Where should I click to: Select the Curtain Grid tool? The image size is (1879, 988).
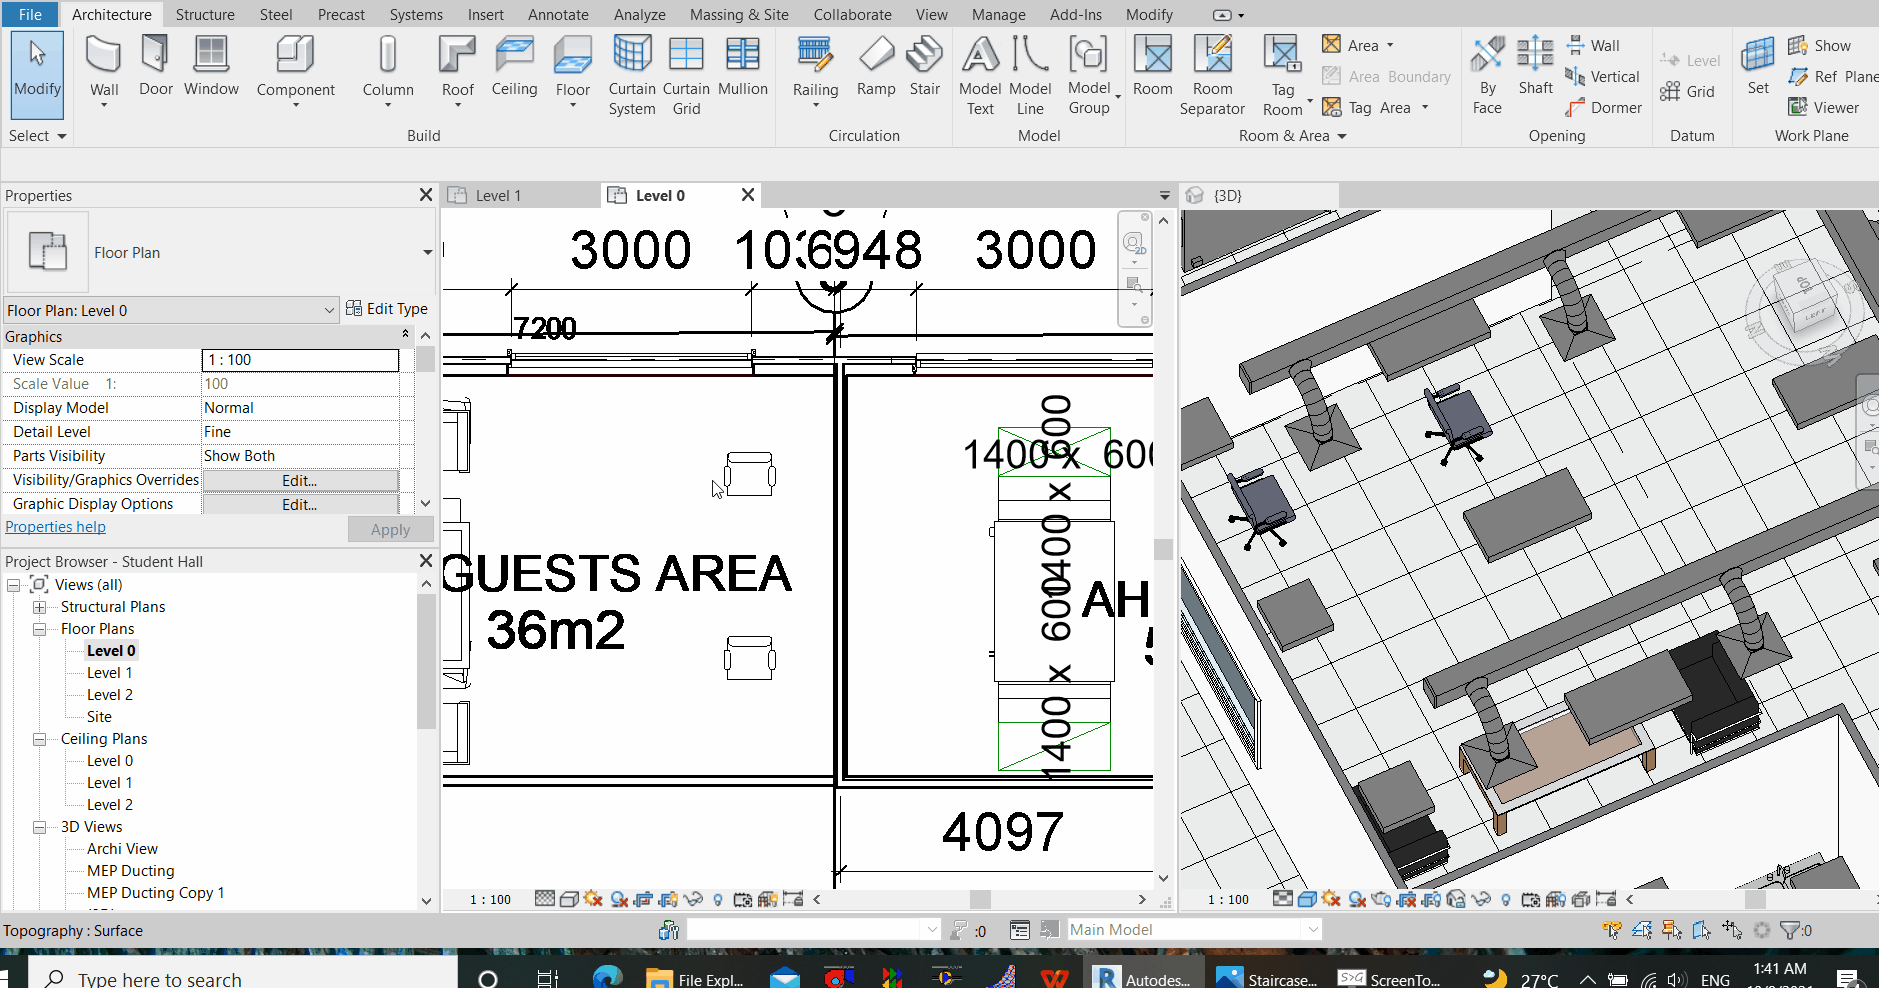click(686, 75)
